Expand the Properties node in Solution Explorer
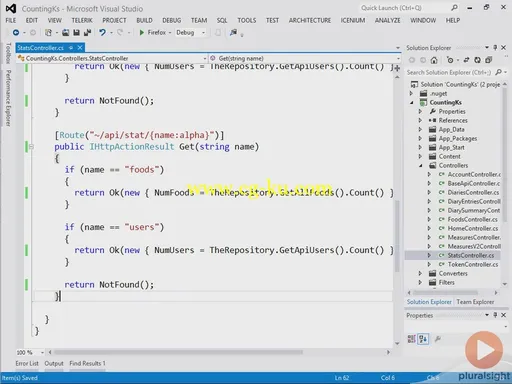512x384 pixels. point(420,111)
